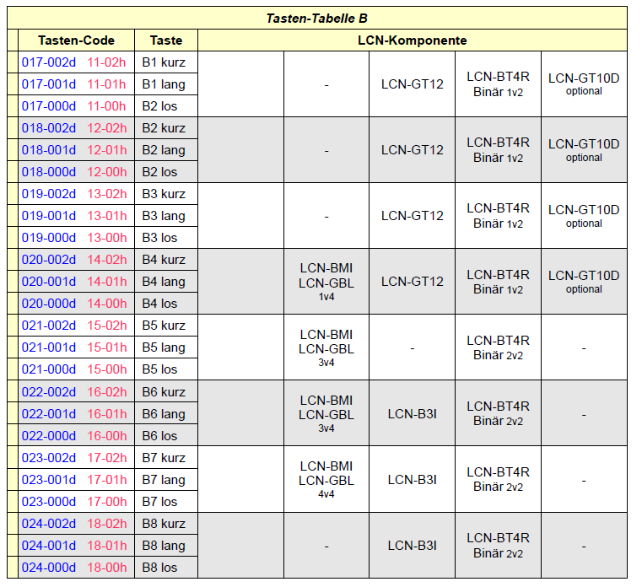Select the LCN-BMI LCN-GBL 1v4 cell
642x587 pixels.
click(326, 282)
